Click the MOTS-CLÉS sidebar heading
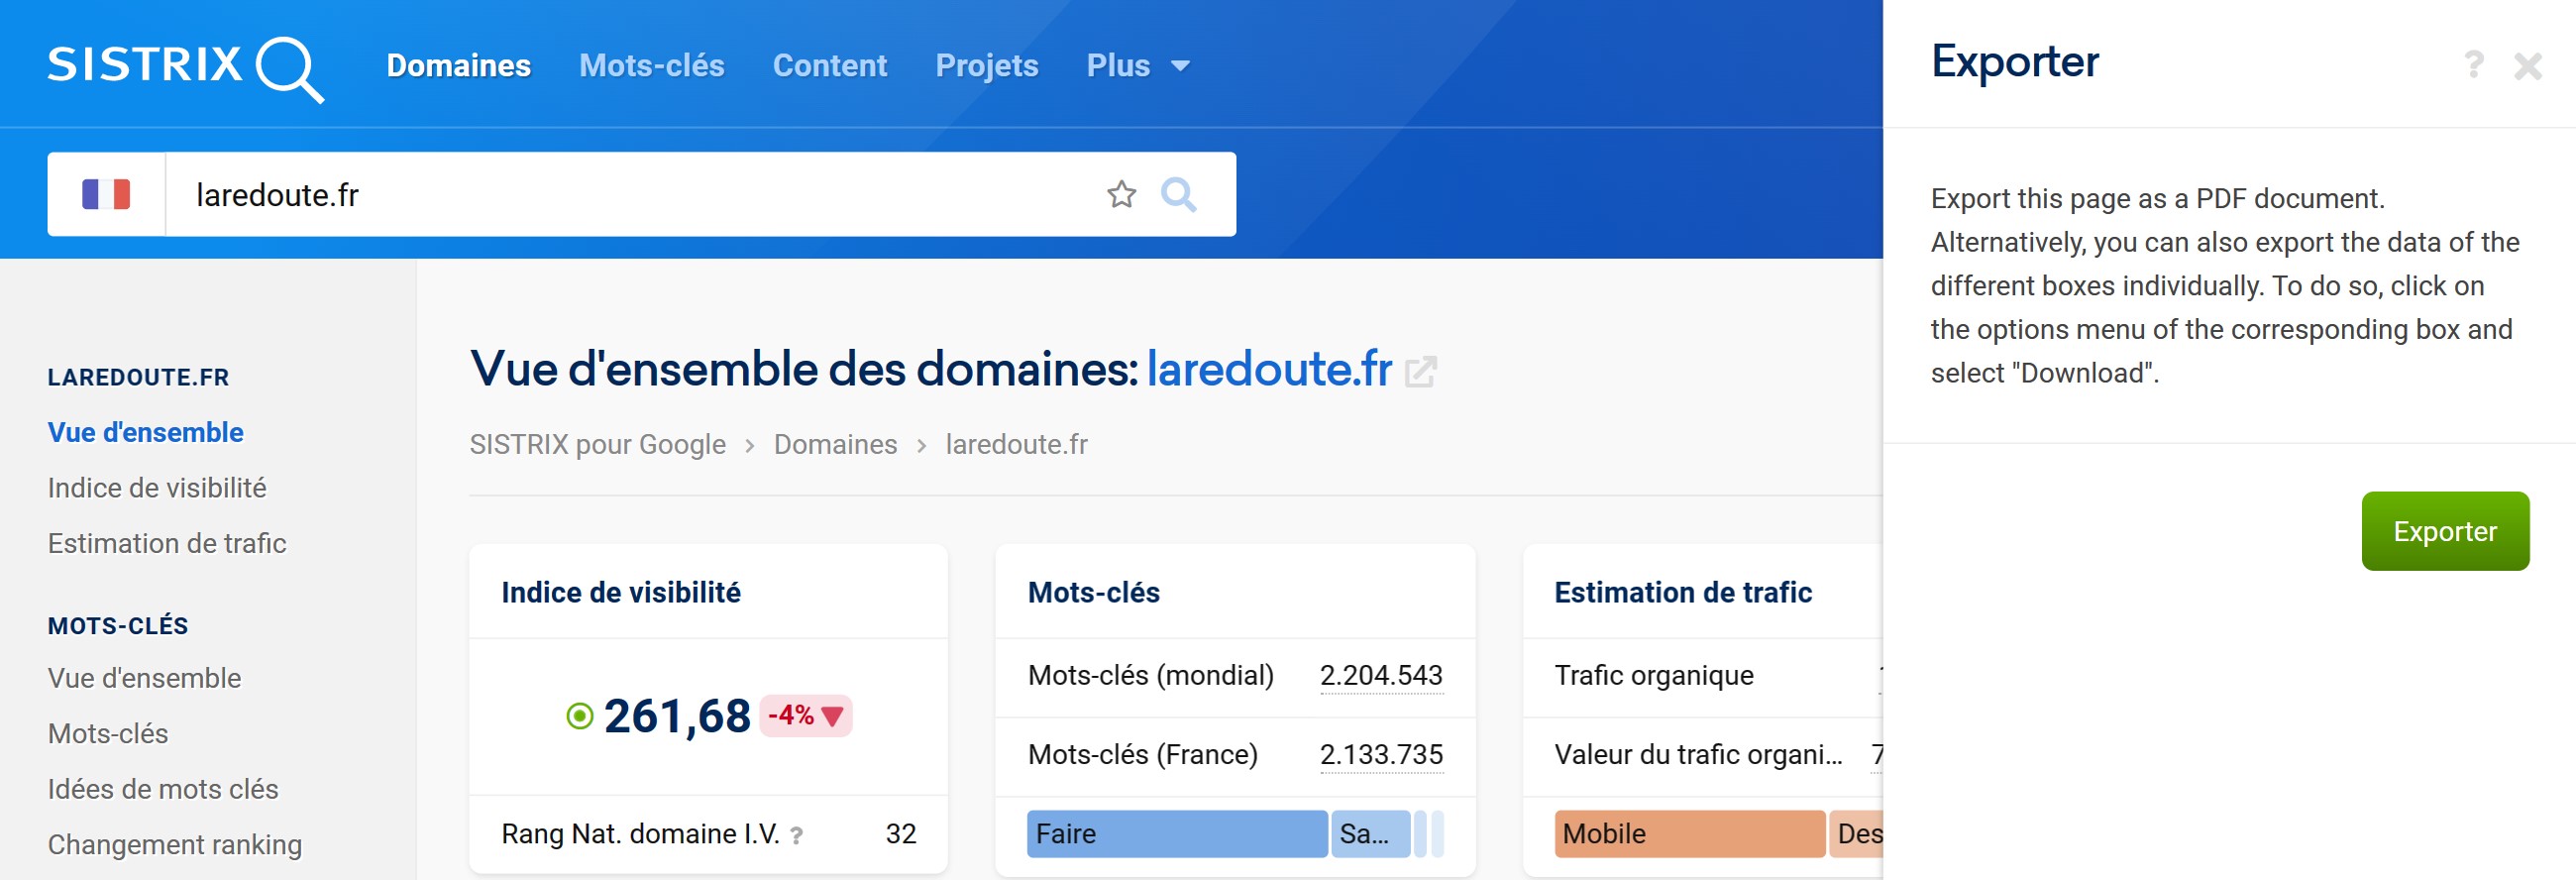Viewport: 2576px width, 880px height. pos(118,626)
